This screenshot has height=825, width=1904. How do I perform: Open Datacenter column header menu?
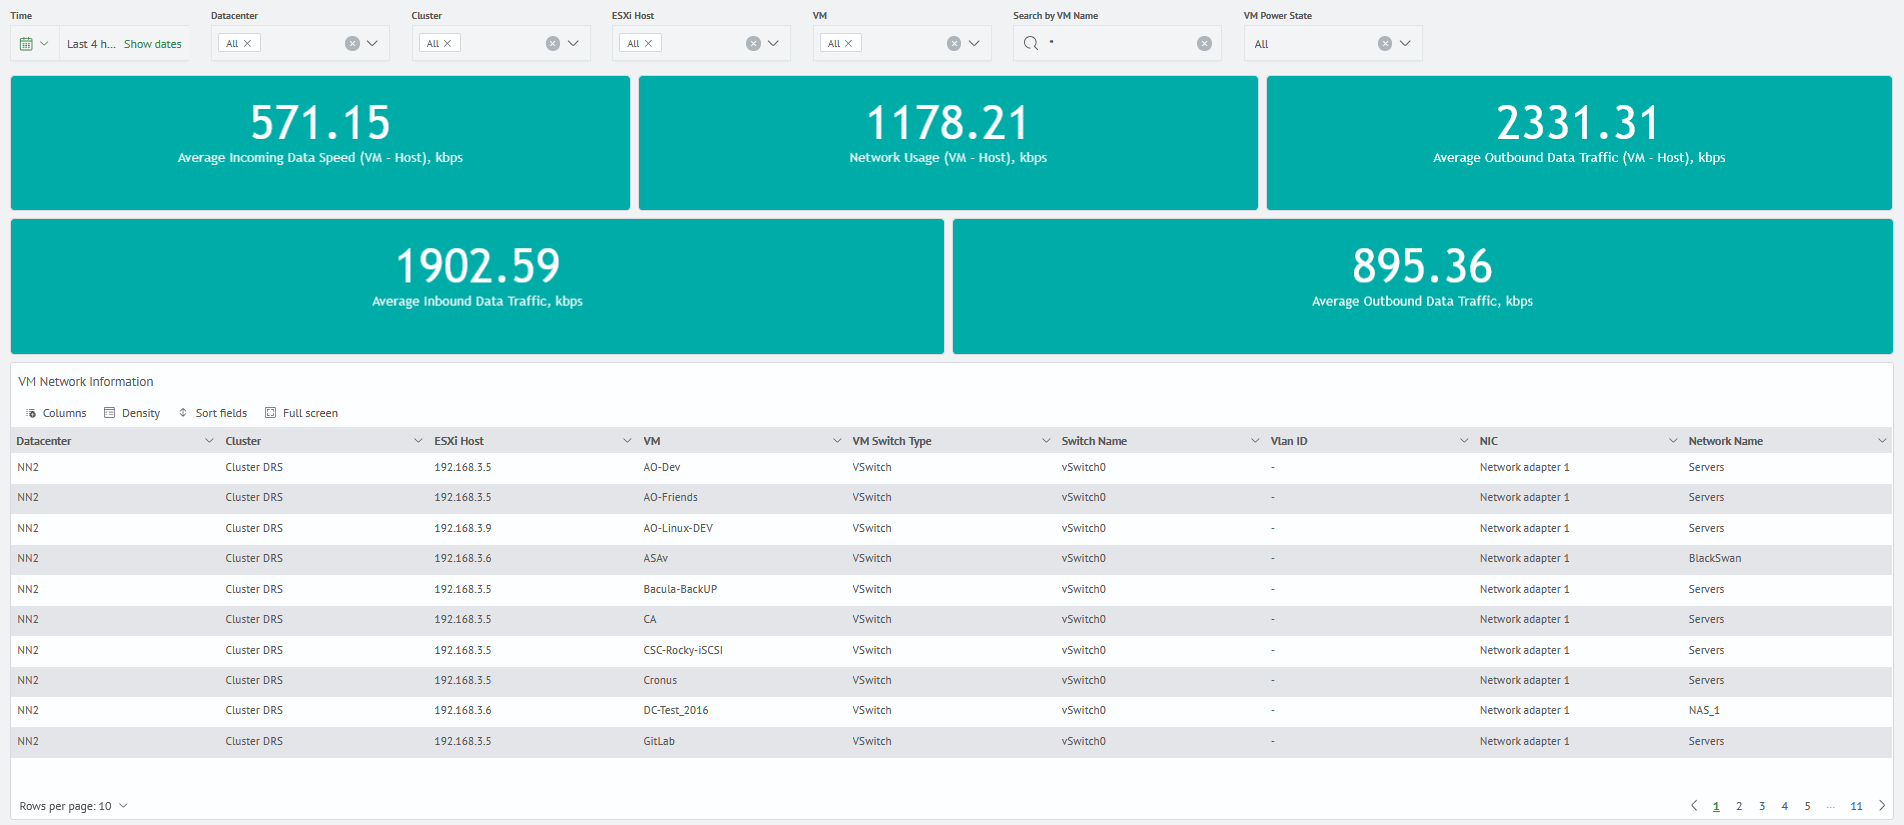(209, 441)
